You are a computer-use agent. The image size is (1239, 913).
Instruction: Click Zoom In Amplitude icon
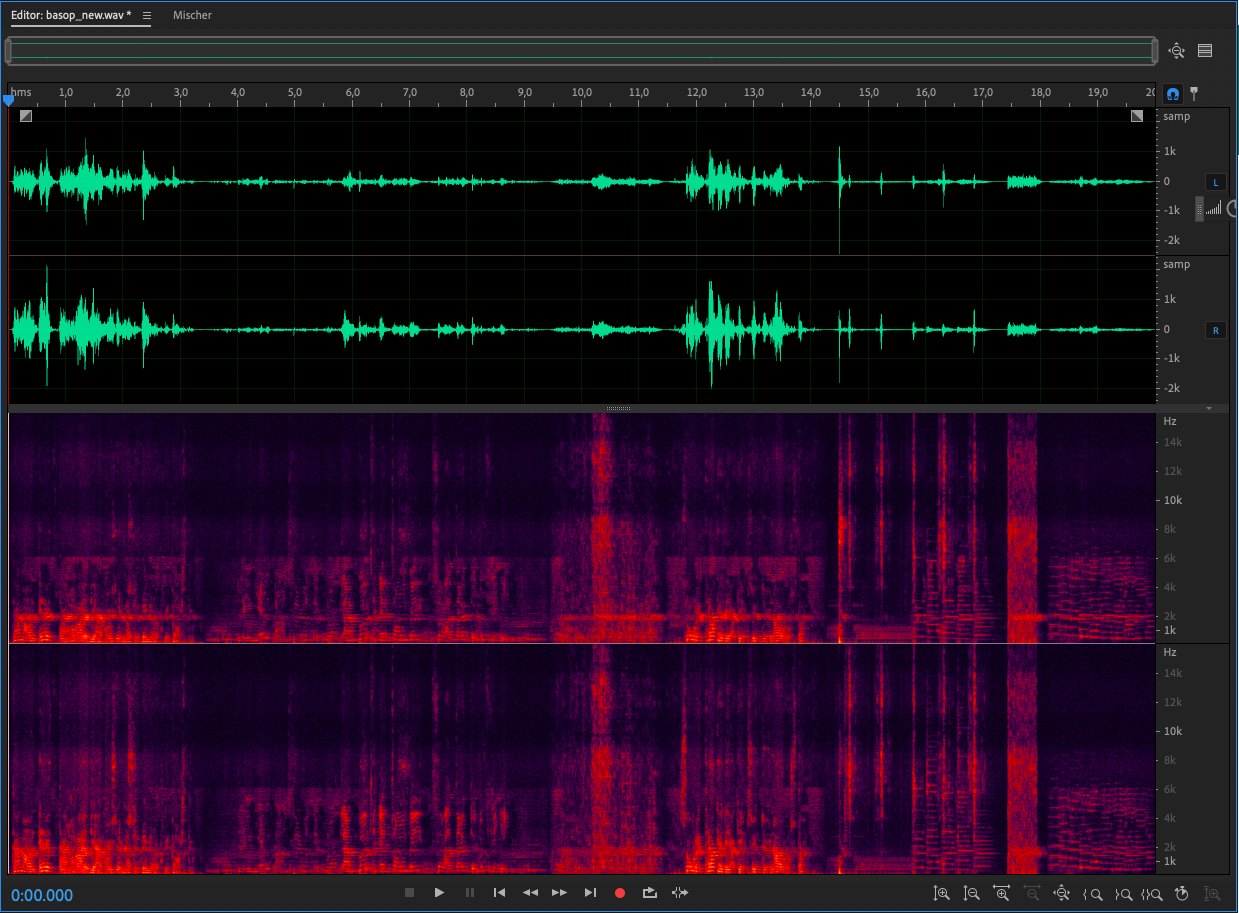[x=940, y=894]
